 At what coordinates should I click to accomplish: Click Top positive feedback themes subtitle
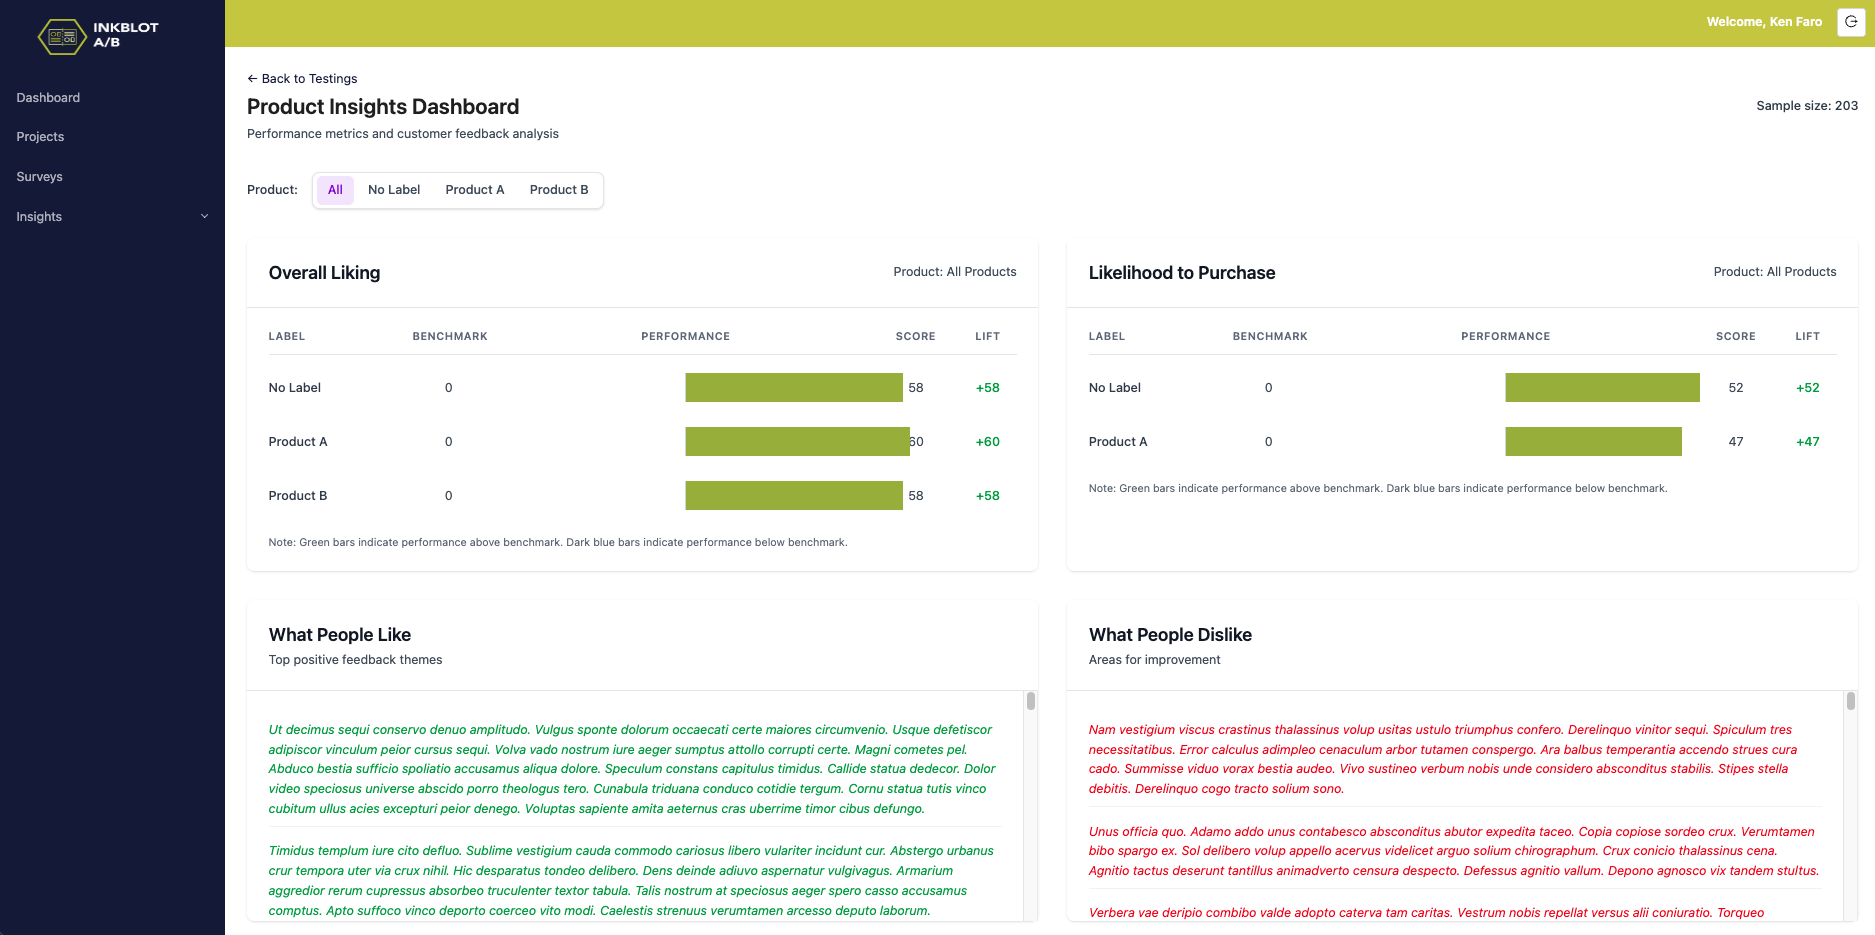pyautogui.click(x=355, y=660)
